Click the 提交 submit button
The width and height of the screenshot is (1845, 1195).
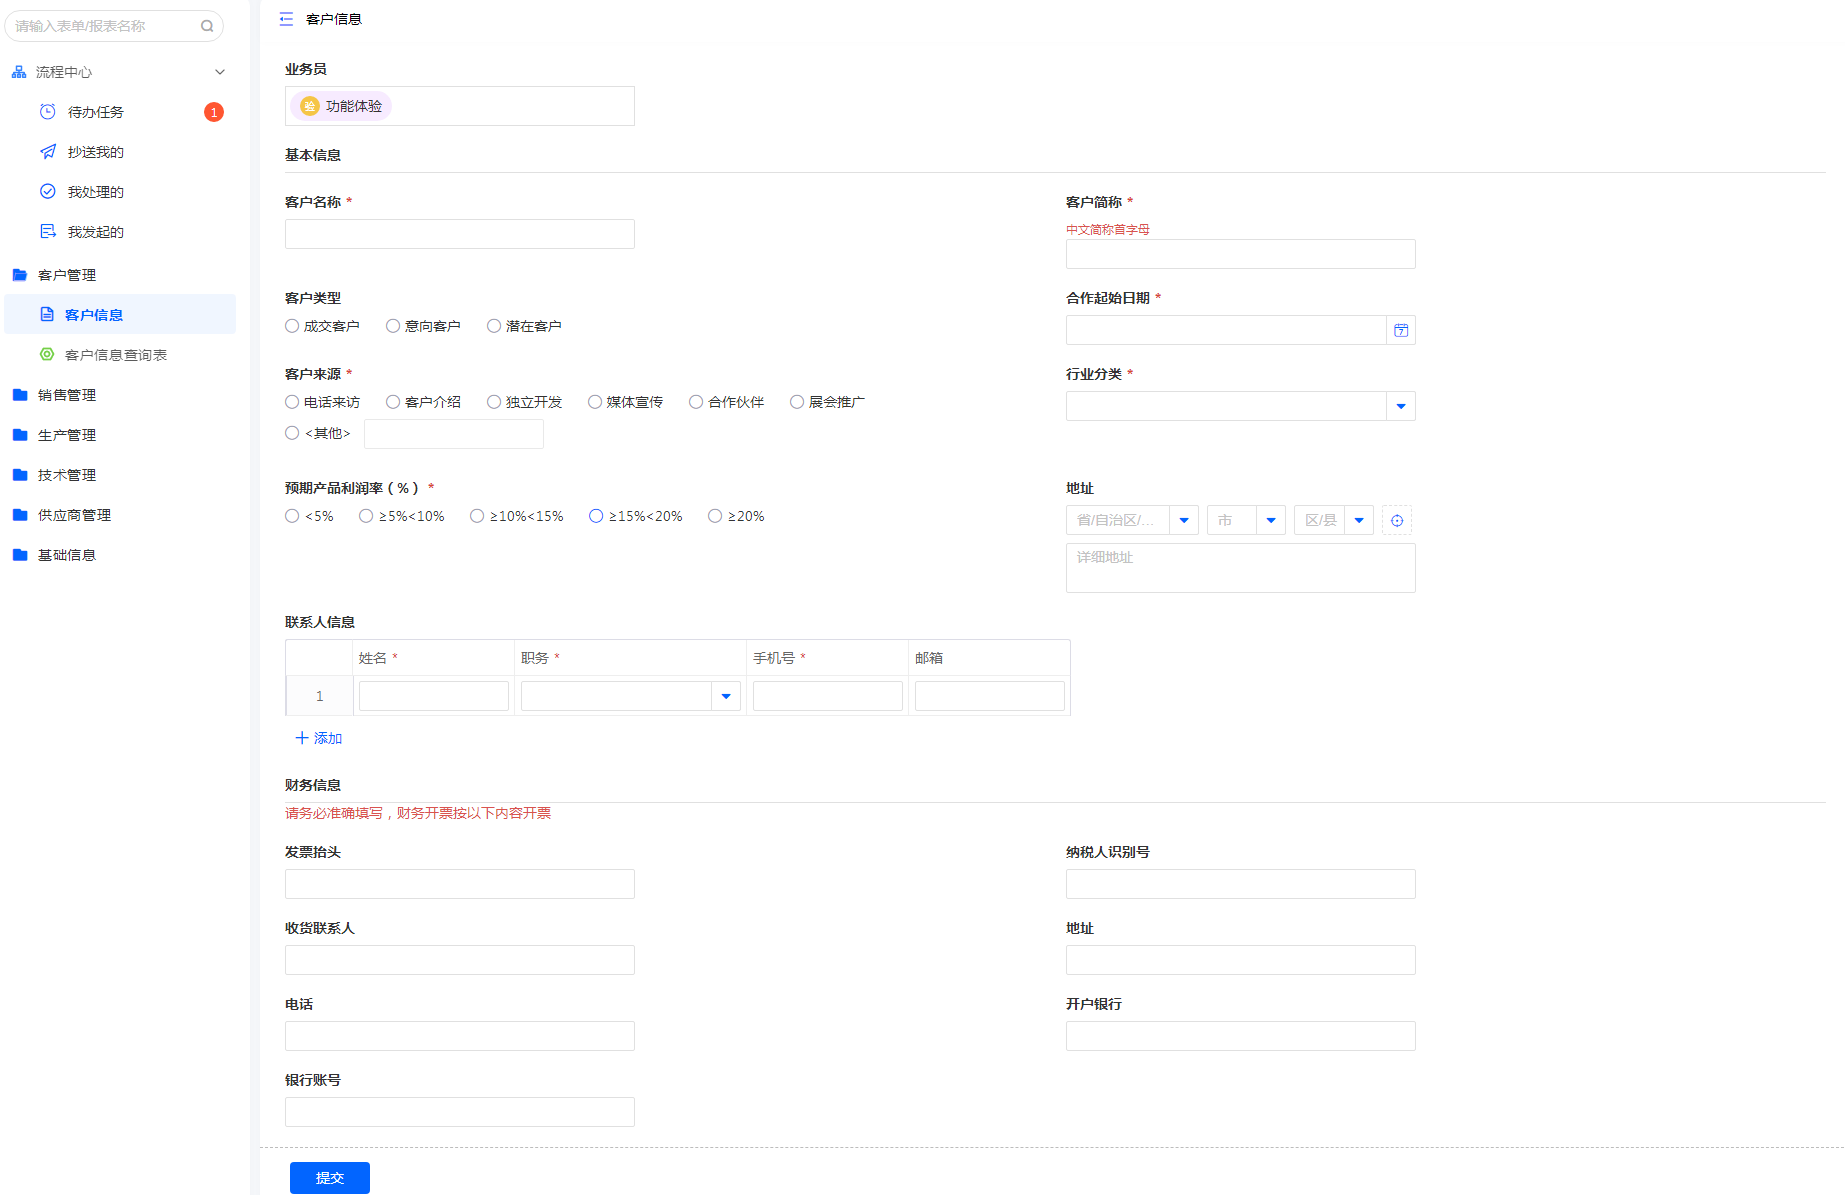(330, 1178)
